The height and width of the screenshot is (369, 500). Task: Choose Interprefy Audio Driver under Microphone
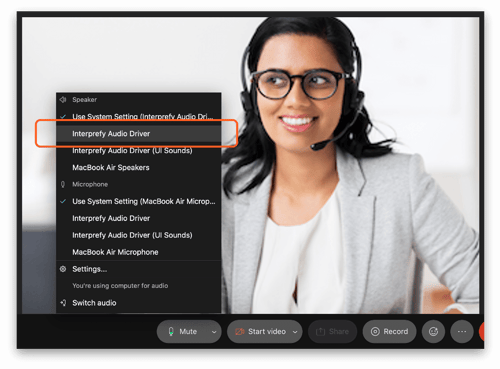139,218
